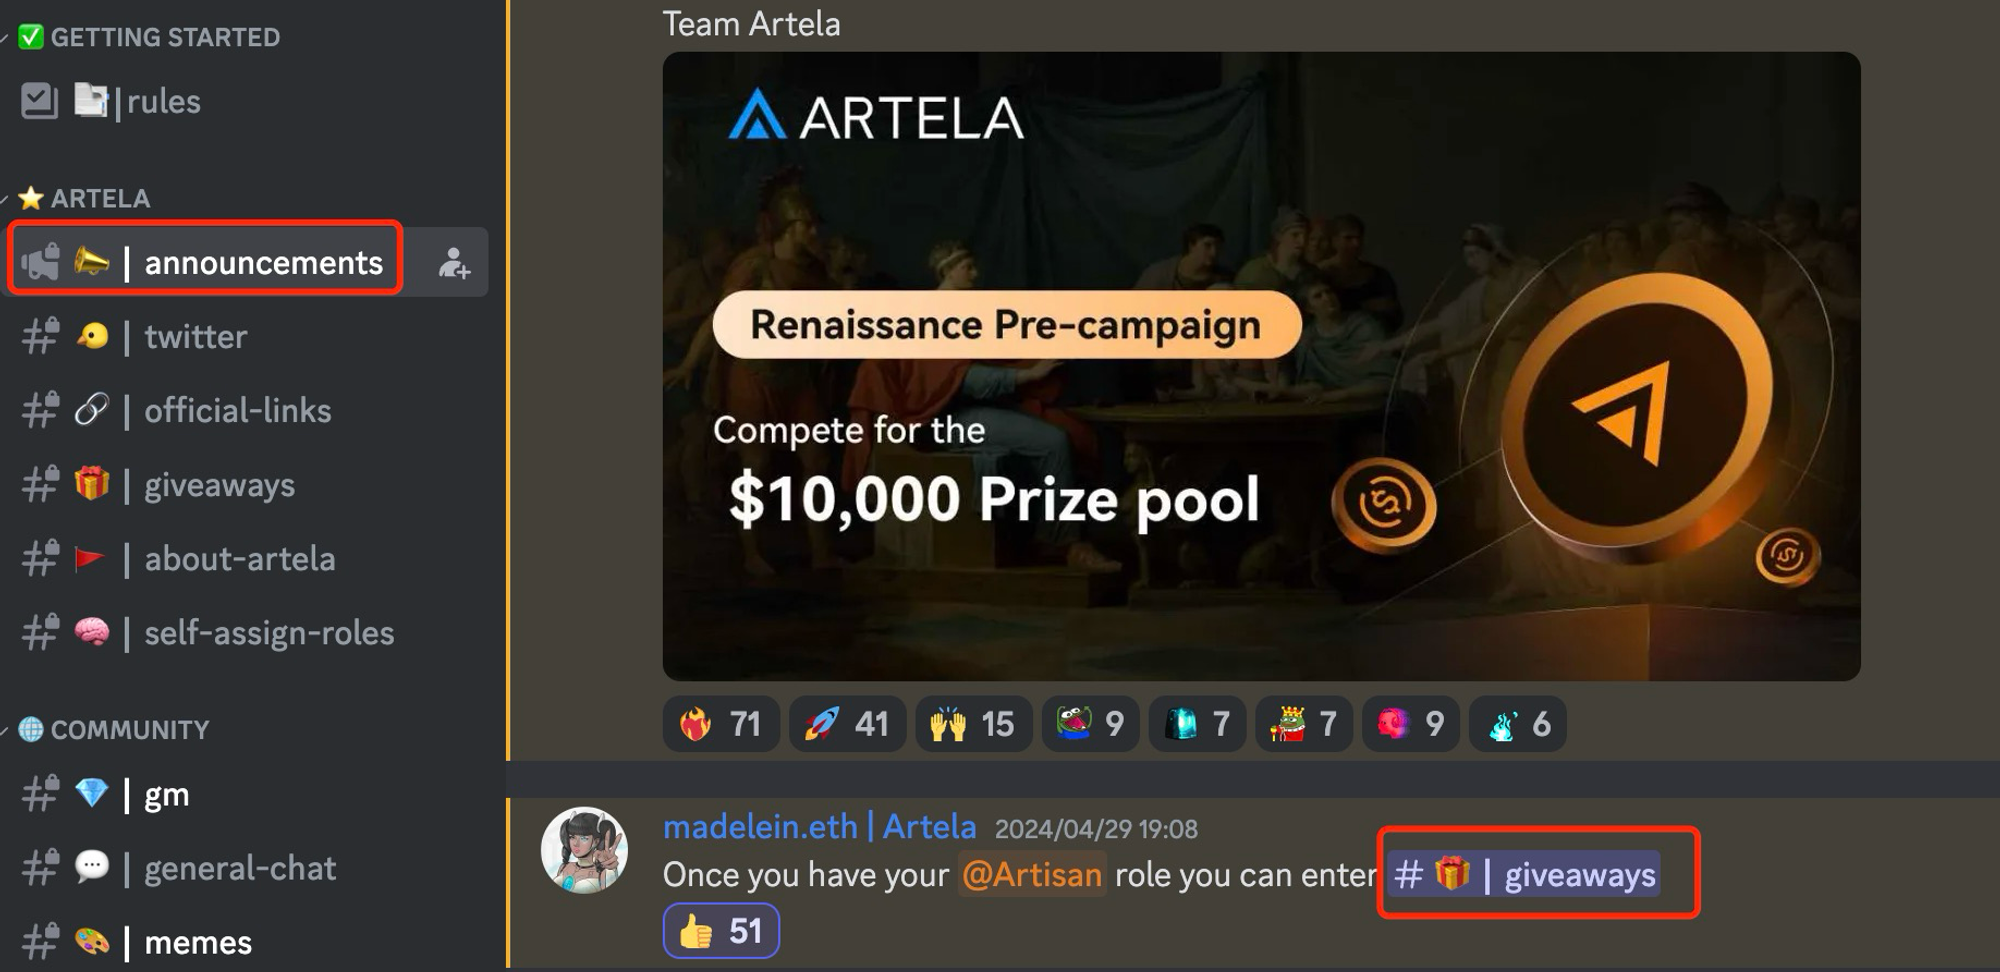The height and width of the screenshot is (972, 2000).
Task: Click the rules channel checkbox icon
Action: 39,101
